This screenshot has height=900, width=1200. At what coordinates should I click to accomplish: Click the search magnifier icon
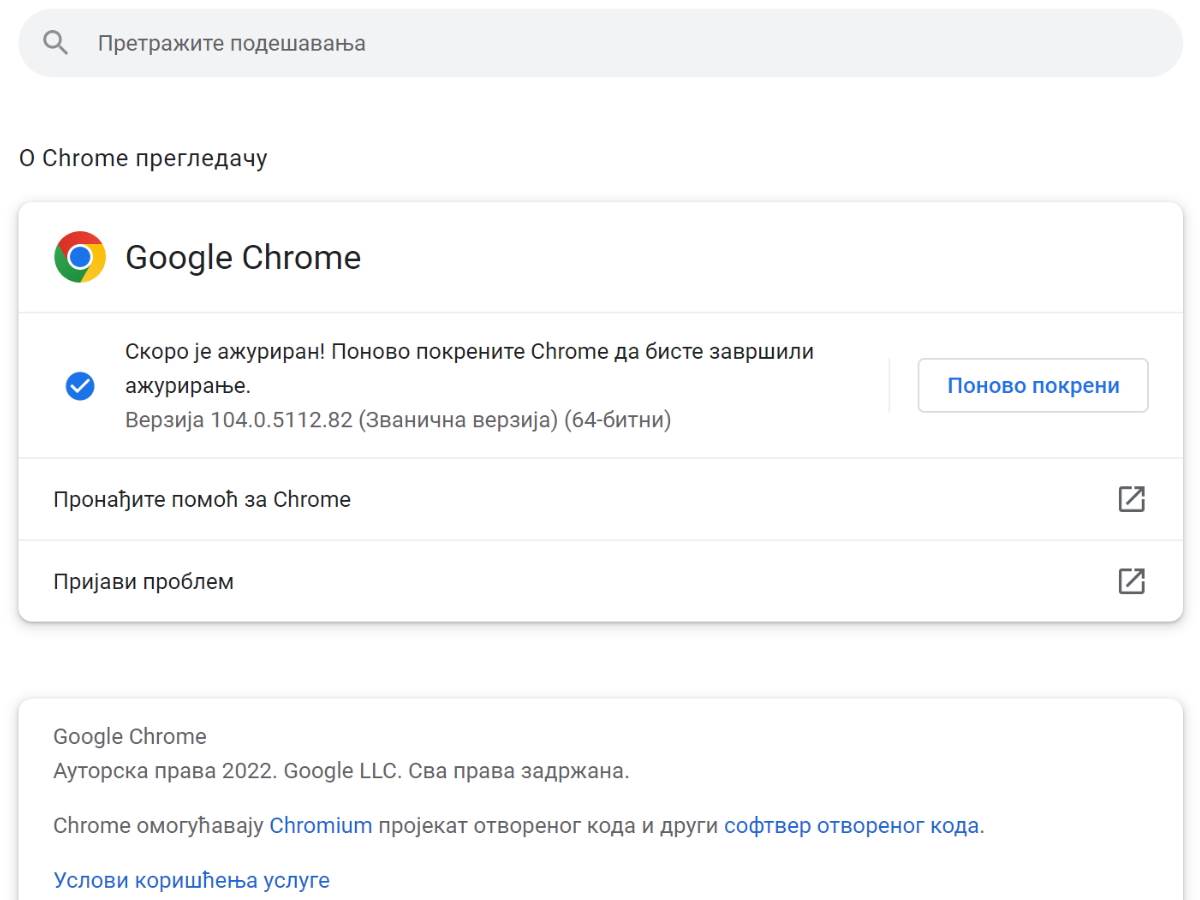pyautogui.click(x=55, y=41)
